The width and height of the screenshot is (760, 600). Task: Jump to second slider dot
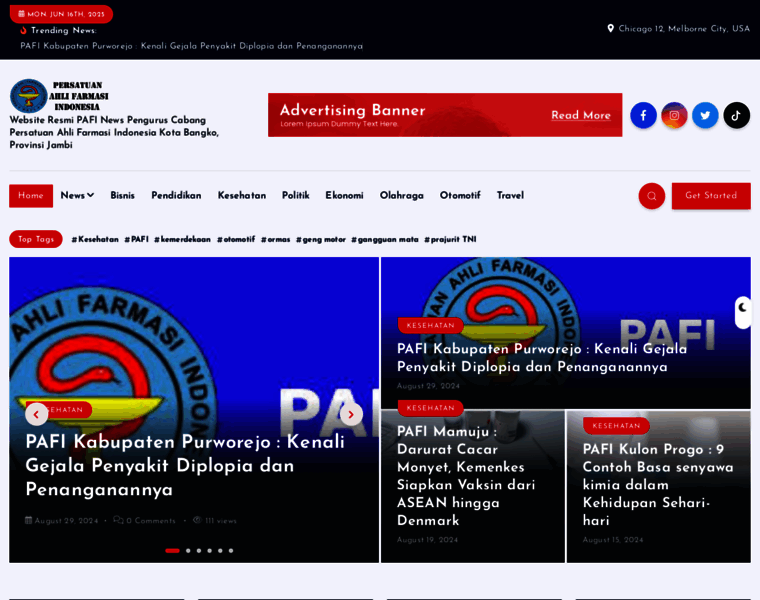coord(188,551)
